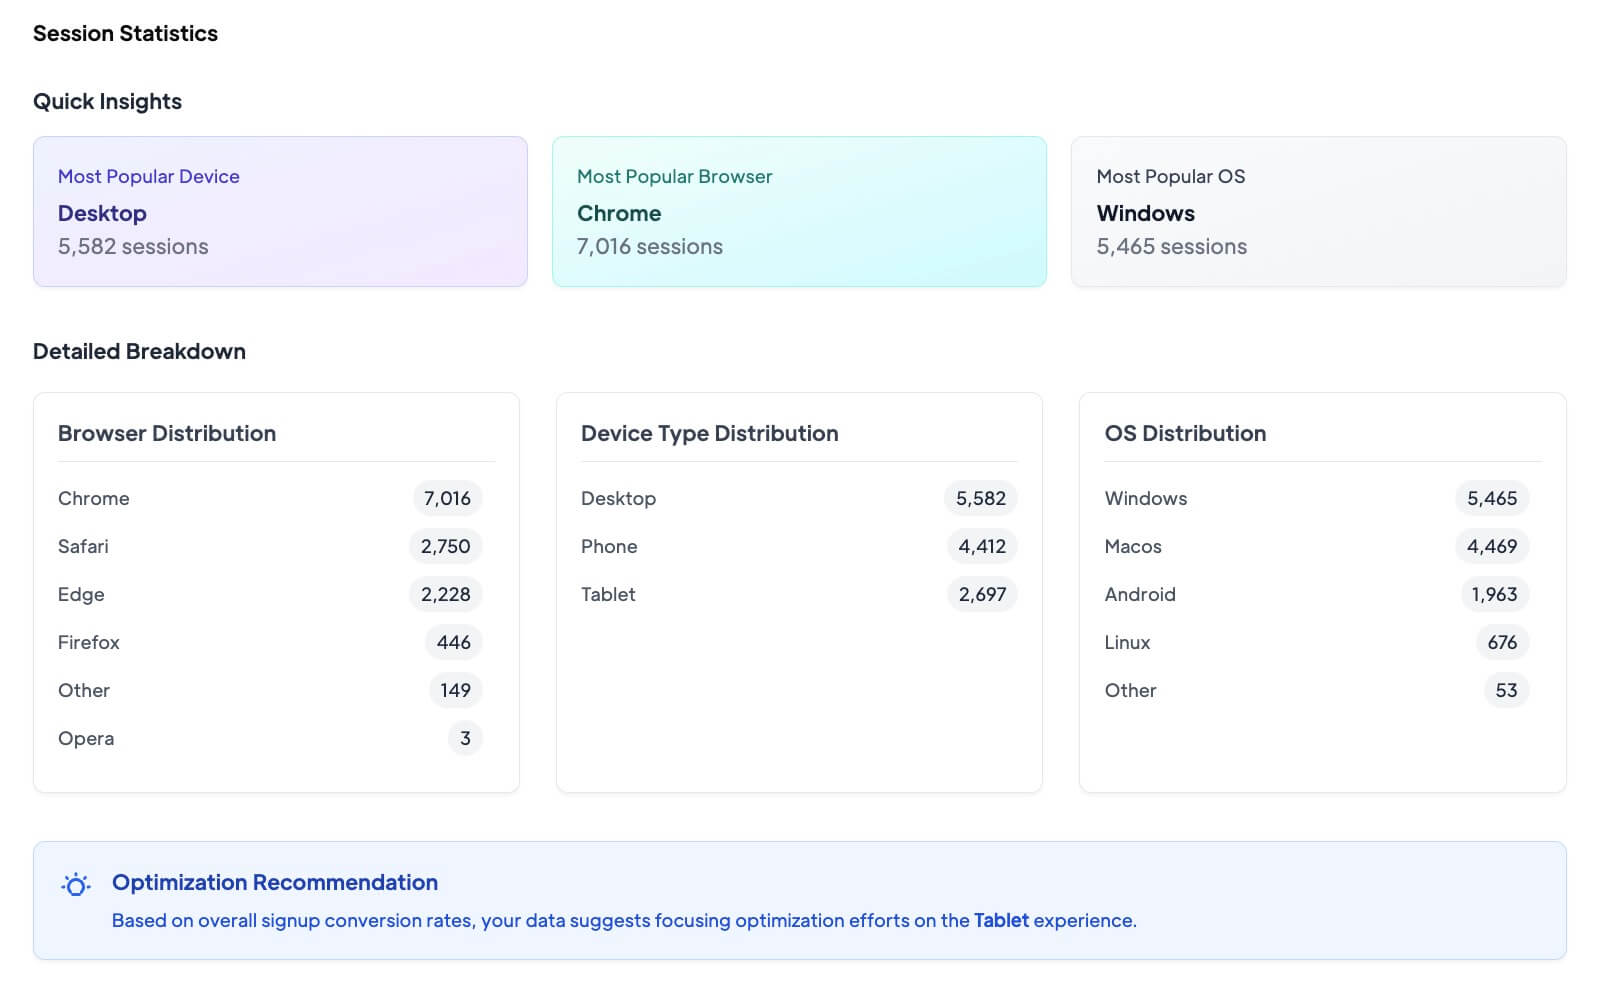The height and width of the screenshot is (990, 1600).
Task: Click the Optimization Recommendation title
Action: pyautogui.click(x=275, y=882)
